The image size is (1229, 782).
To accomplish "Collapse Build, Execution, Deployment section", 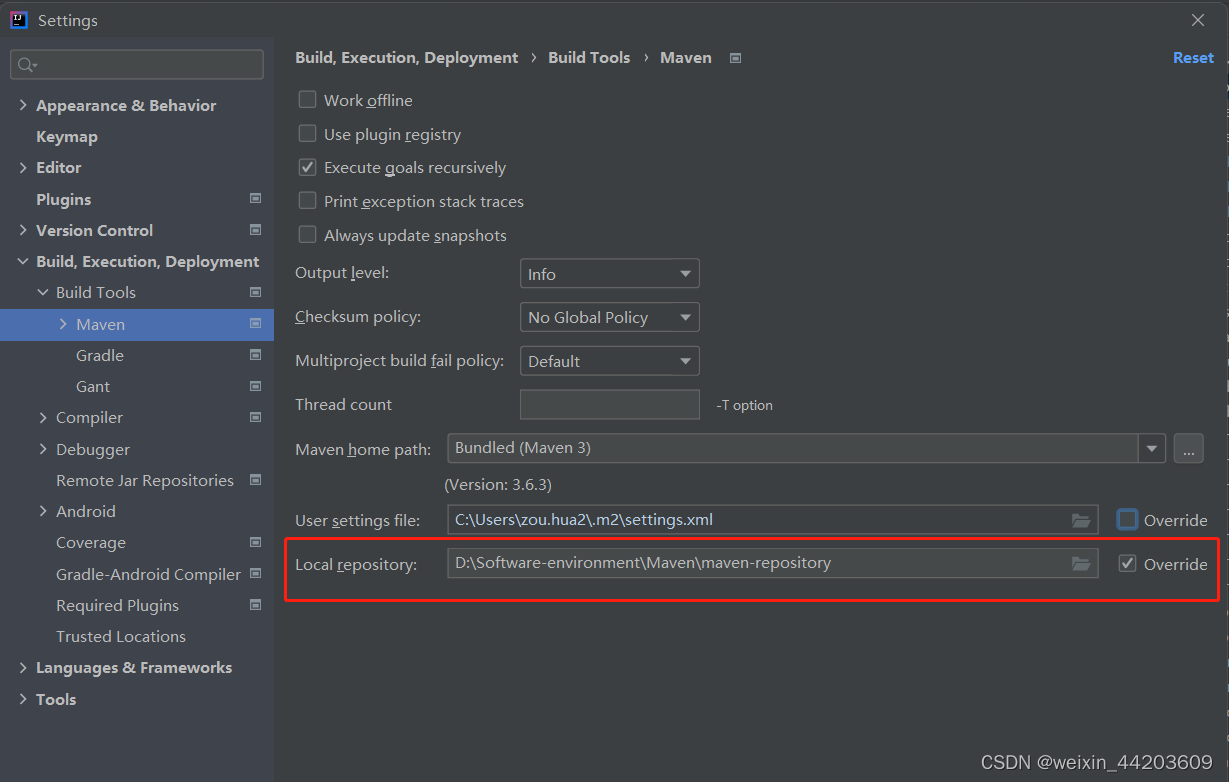I will pos(23,261).
